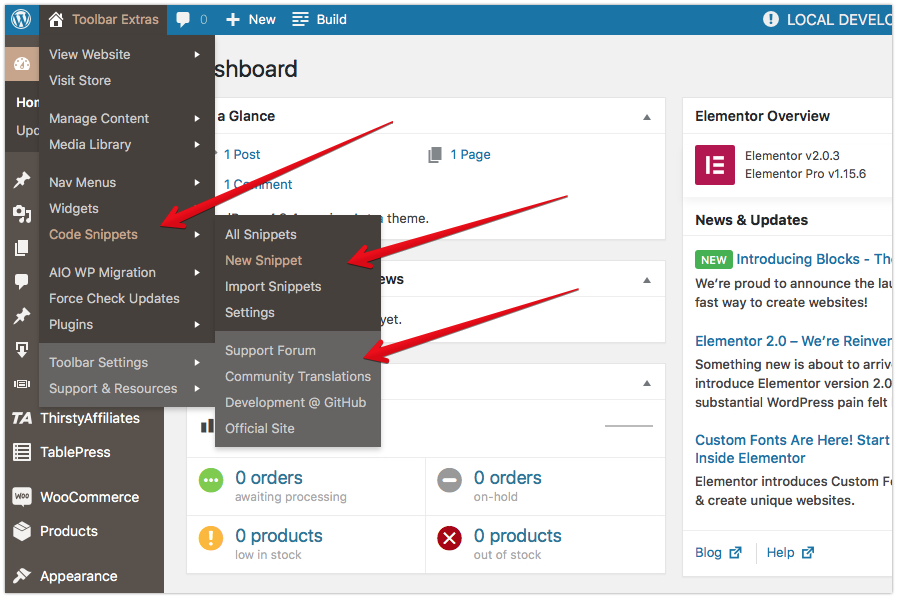Image resolution: width=897 pixels, height=598 pixels.
Task: Click the Pages icon in sidebar
Action: tap(22, 248)
